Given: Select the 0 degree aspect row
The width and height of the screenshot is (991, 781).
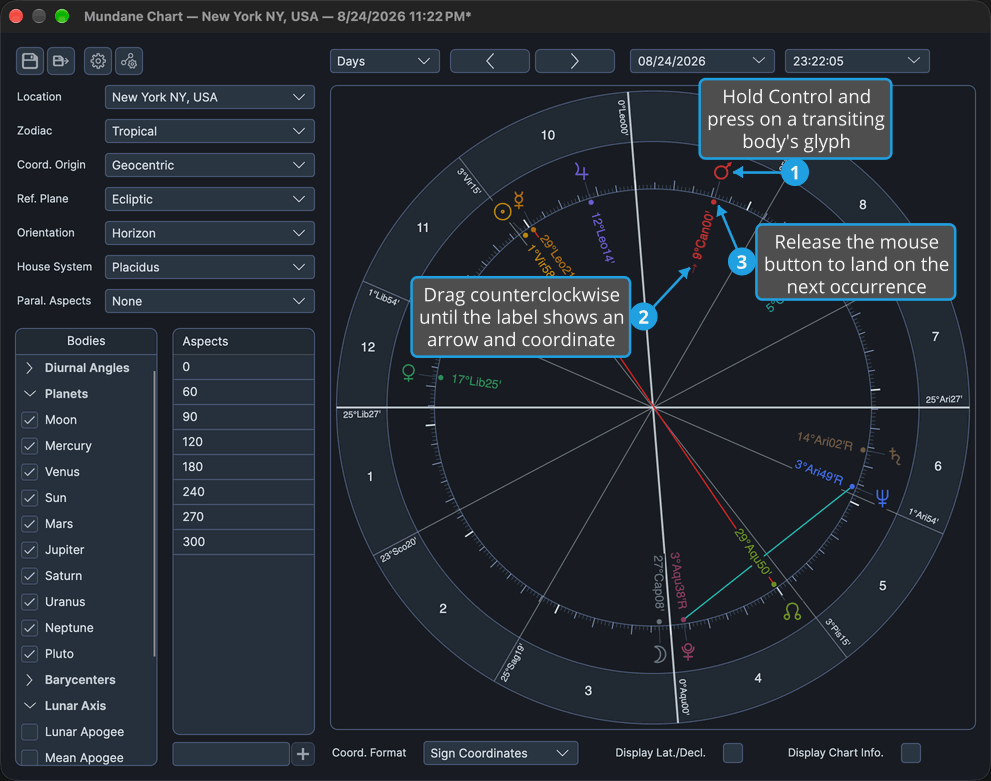Looking at the screenshot, I should [243, 367].
